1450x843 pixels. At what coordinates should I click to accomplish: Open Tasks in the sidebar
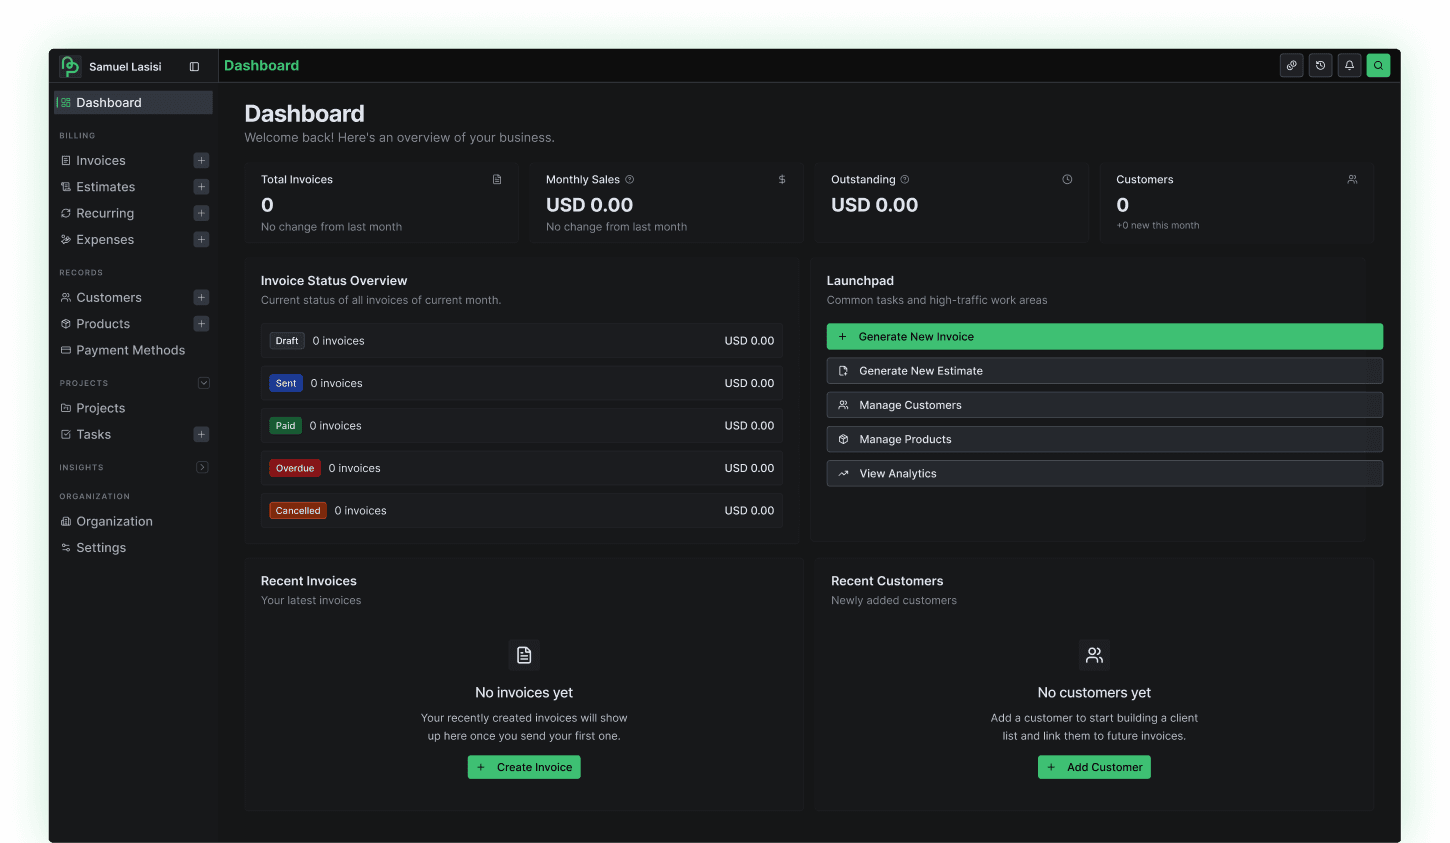click(94, 435)
